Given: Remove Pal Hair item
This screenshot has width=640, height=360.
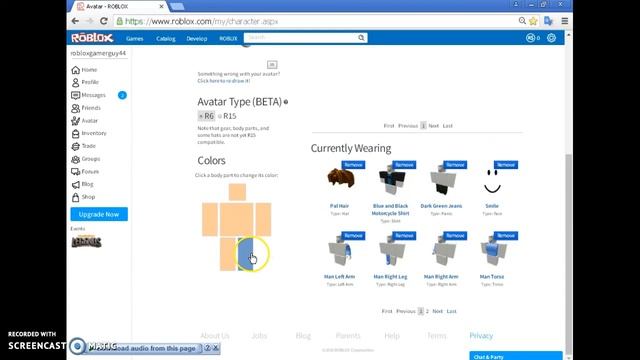Looking at the screenshot, I should point(353,165).
